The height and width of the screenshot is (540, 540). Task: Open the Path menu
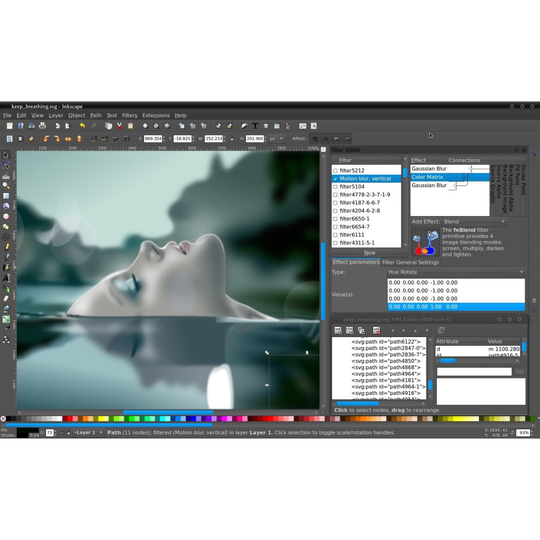click(96, 115)
